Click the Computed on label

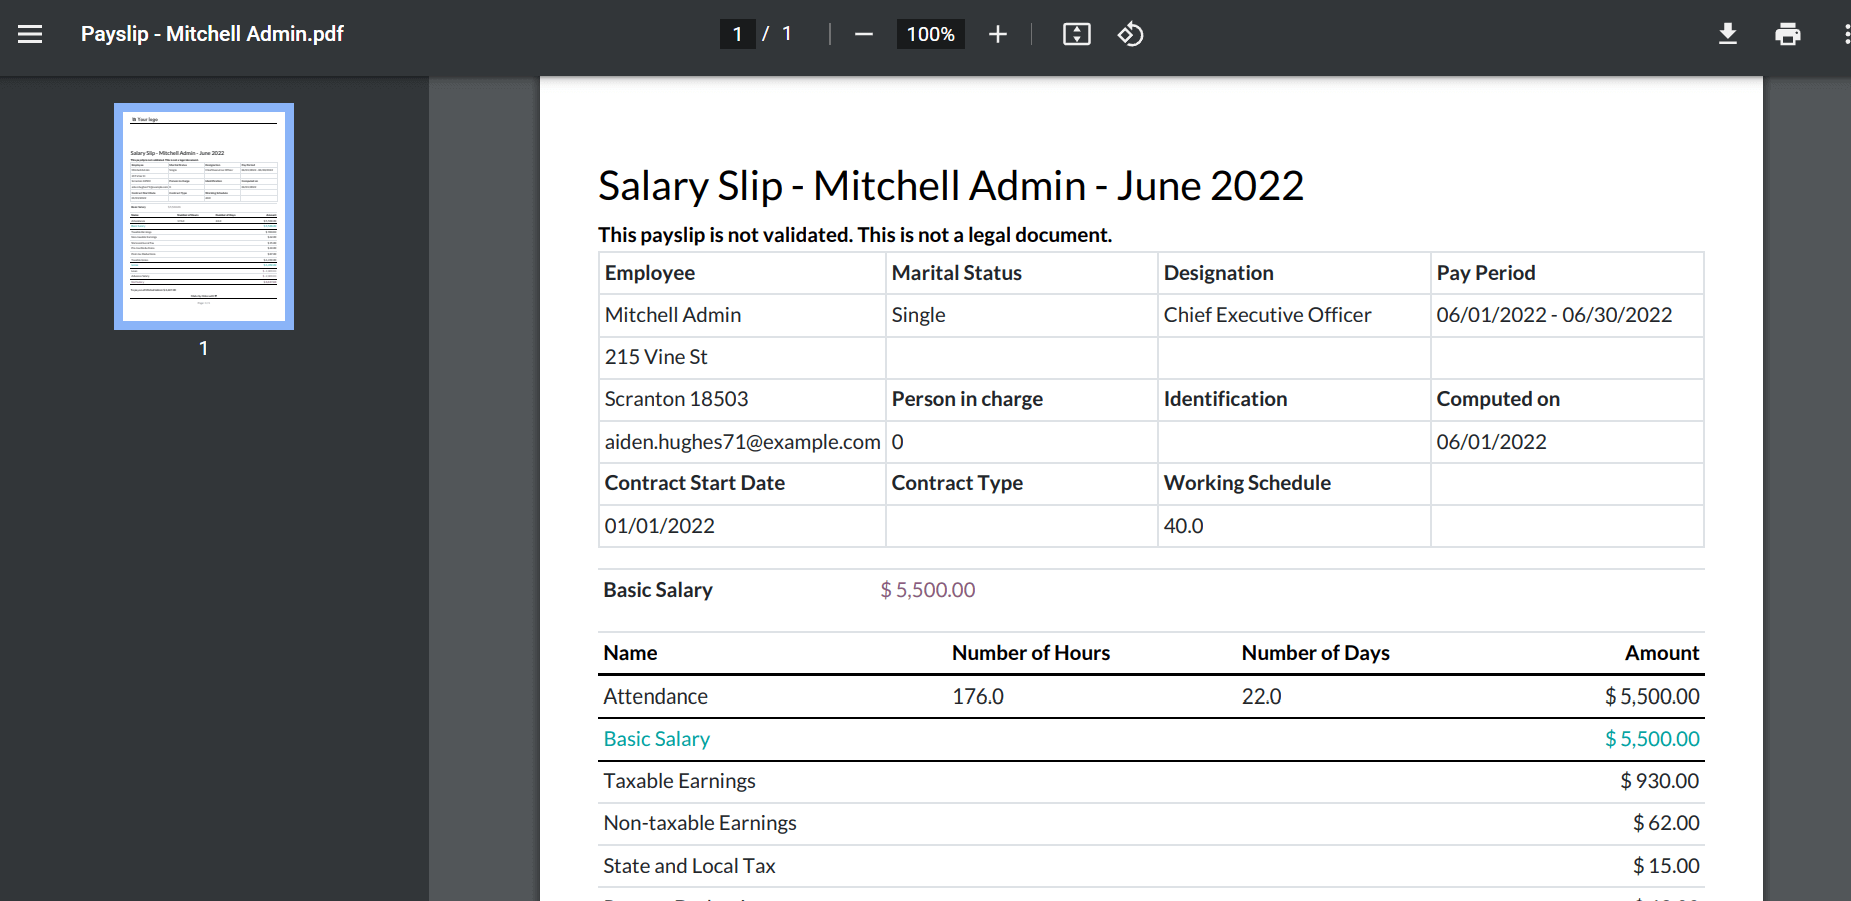coord(1498,399)
